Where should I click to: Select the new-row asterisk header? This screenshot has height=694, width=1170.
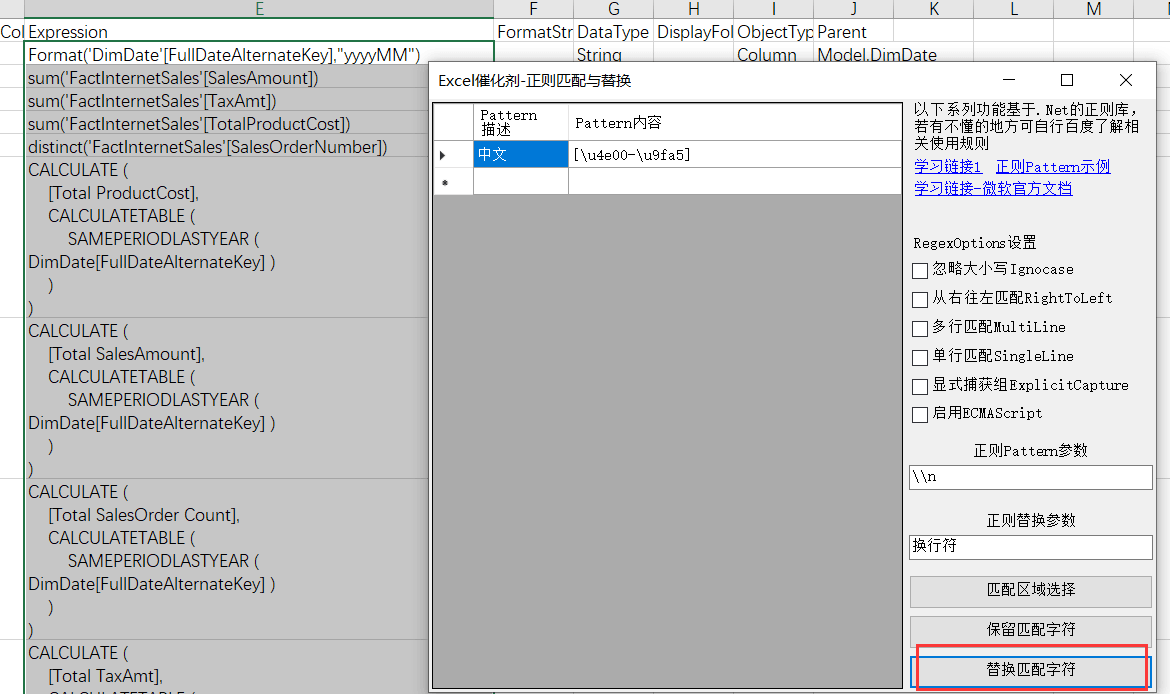coord(453,182)
